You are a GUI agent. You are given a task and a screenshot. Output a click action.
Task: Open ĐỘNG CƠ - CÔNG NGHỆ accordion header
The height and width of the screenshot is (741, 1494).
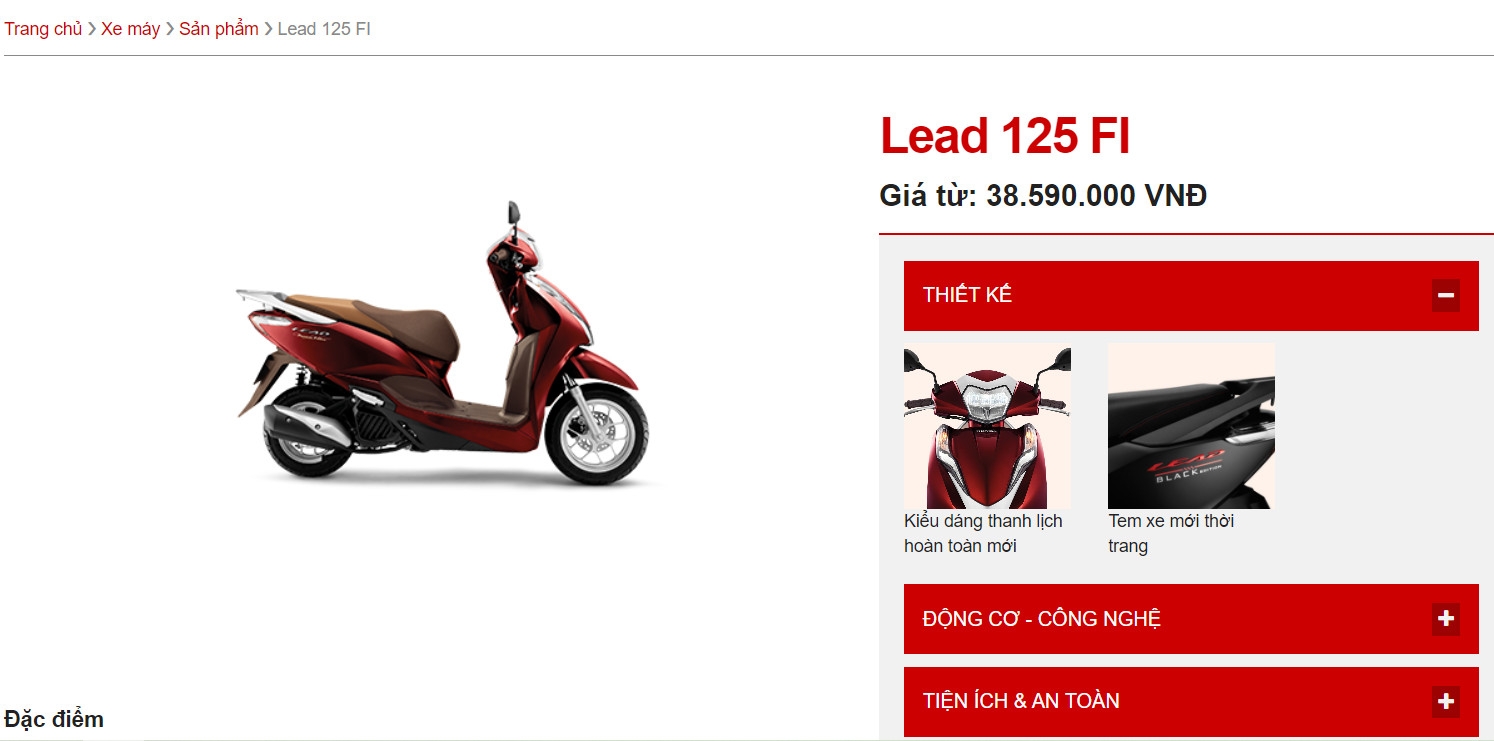(x=1191, y=619)
